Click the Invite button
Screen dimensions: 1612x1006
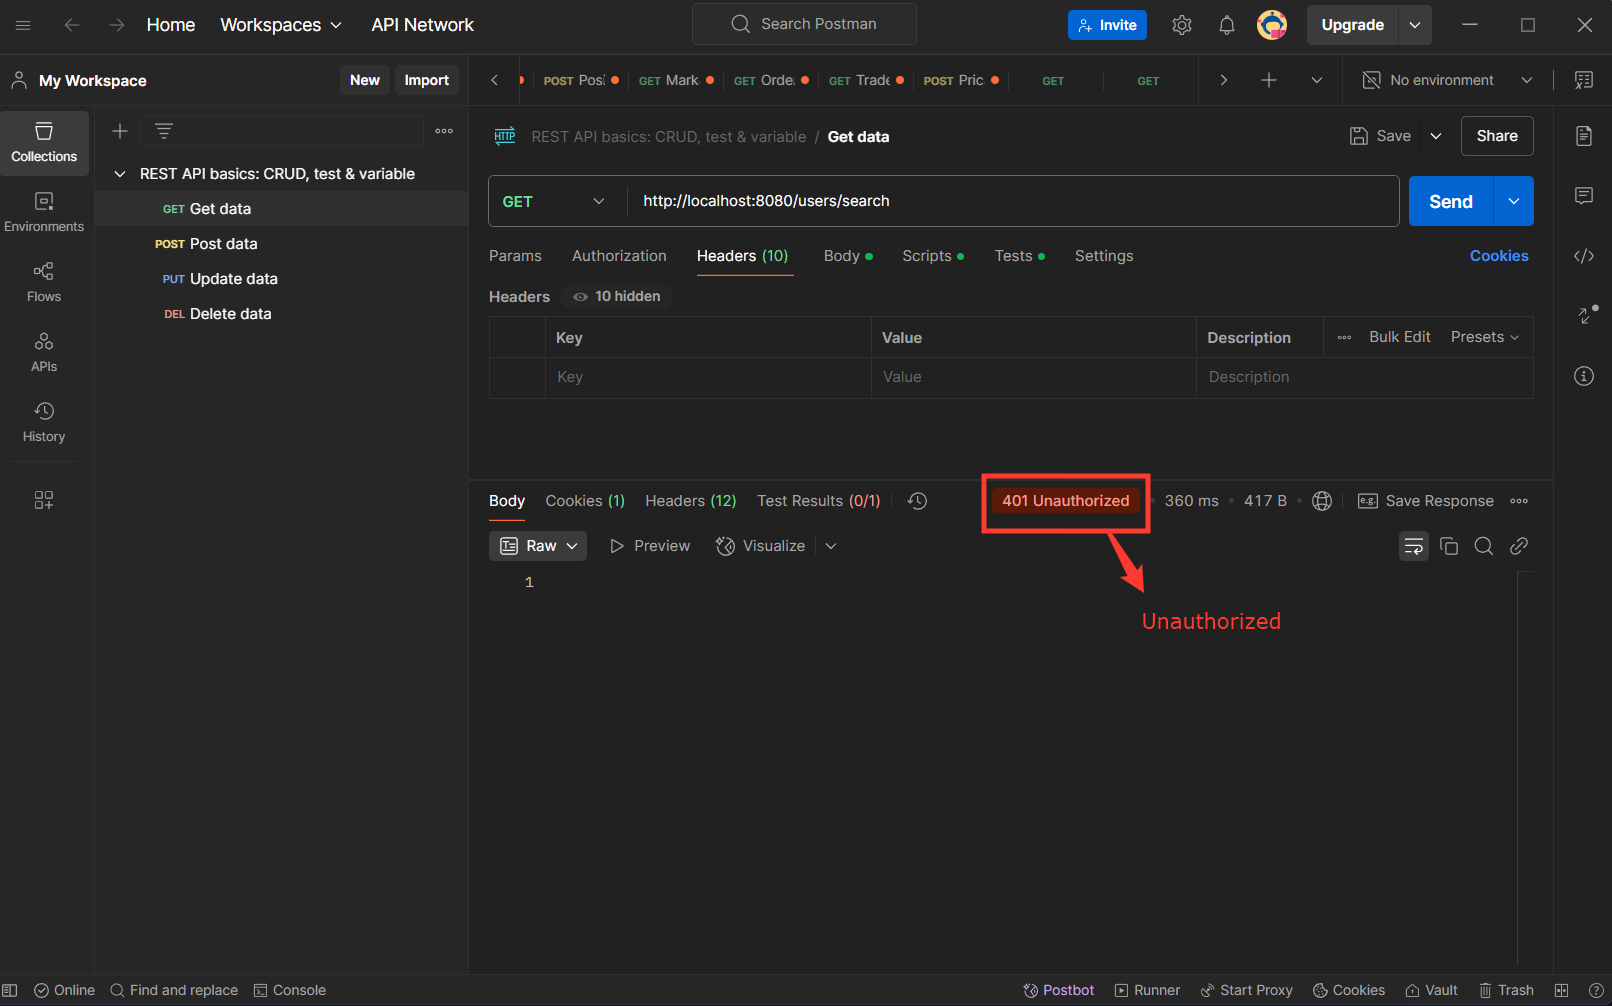1107,25
